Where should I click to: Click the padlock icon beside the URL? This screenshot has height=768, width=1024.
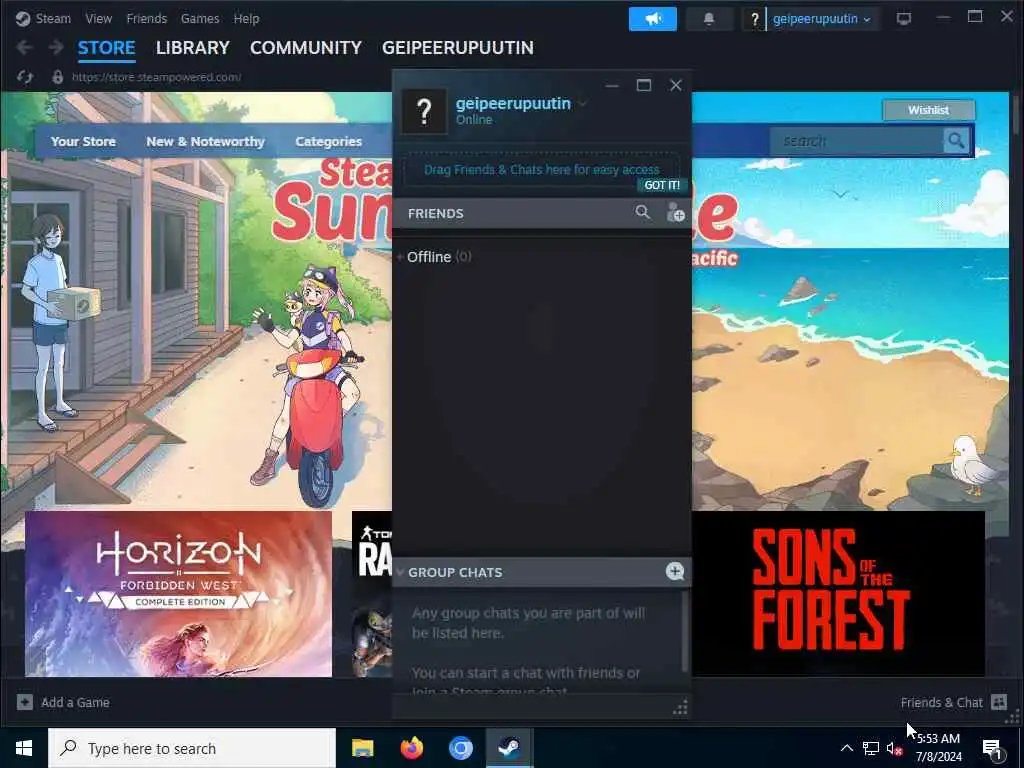(x=57, y=77)
